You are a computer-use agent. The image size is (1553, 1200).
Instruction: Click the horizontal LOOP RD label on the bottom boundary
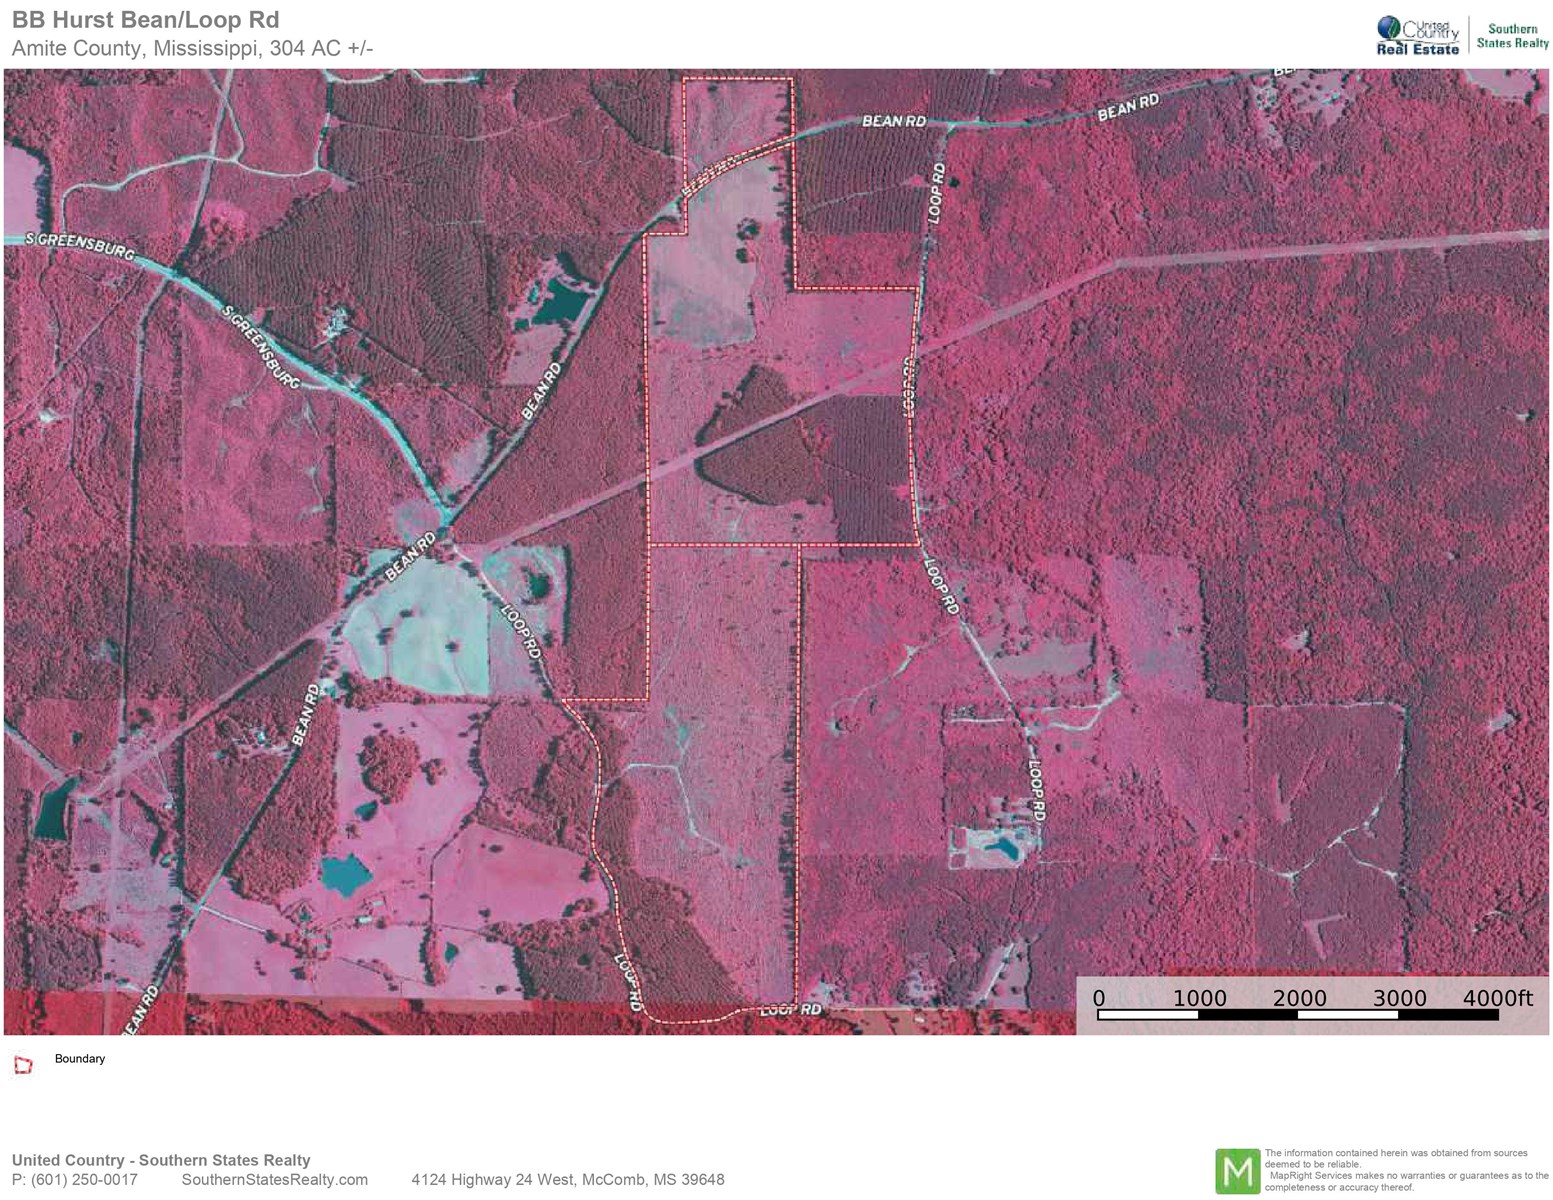[x=790, y=1010]
